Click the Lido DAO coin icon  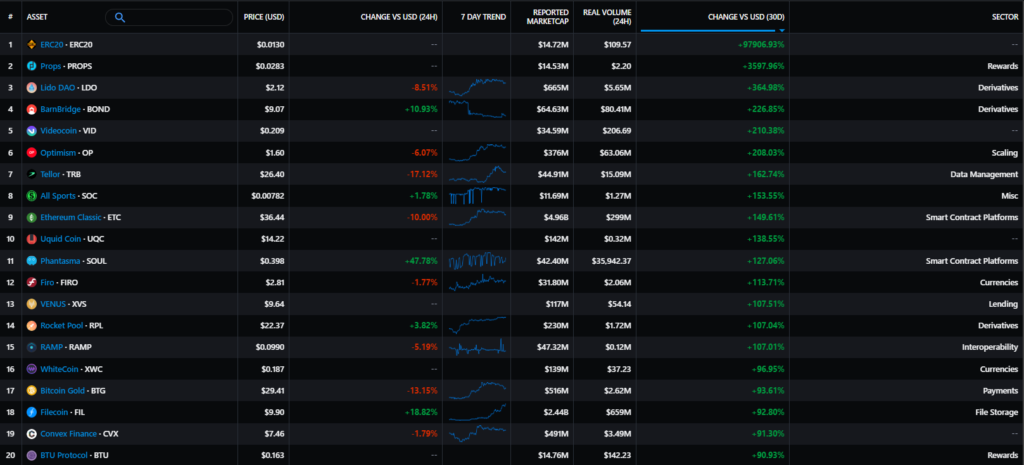pos(32,88)
